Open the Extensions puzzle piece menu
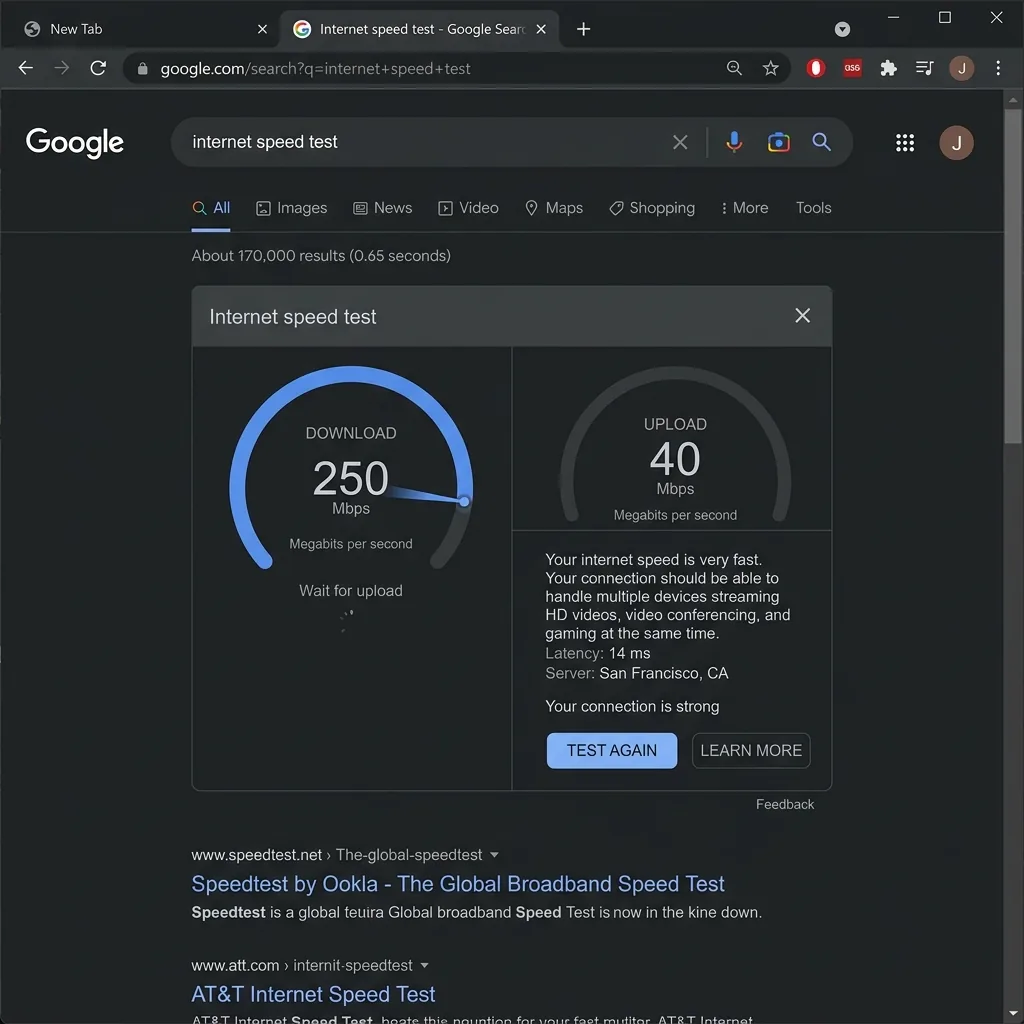The image size is (1024, 1024). click(x=888, y=68)
